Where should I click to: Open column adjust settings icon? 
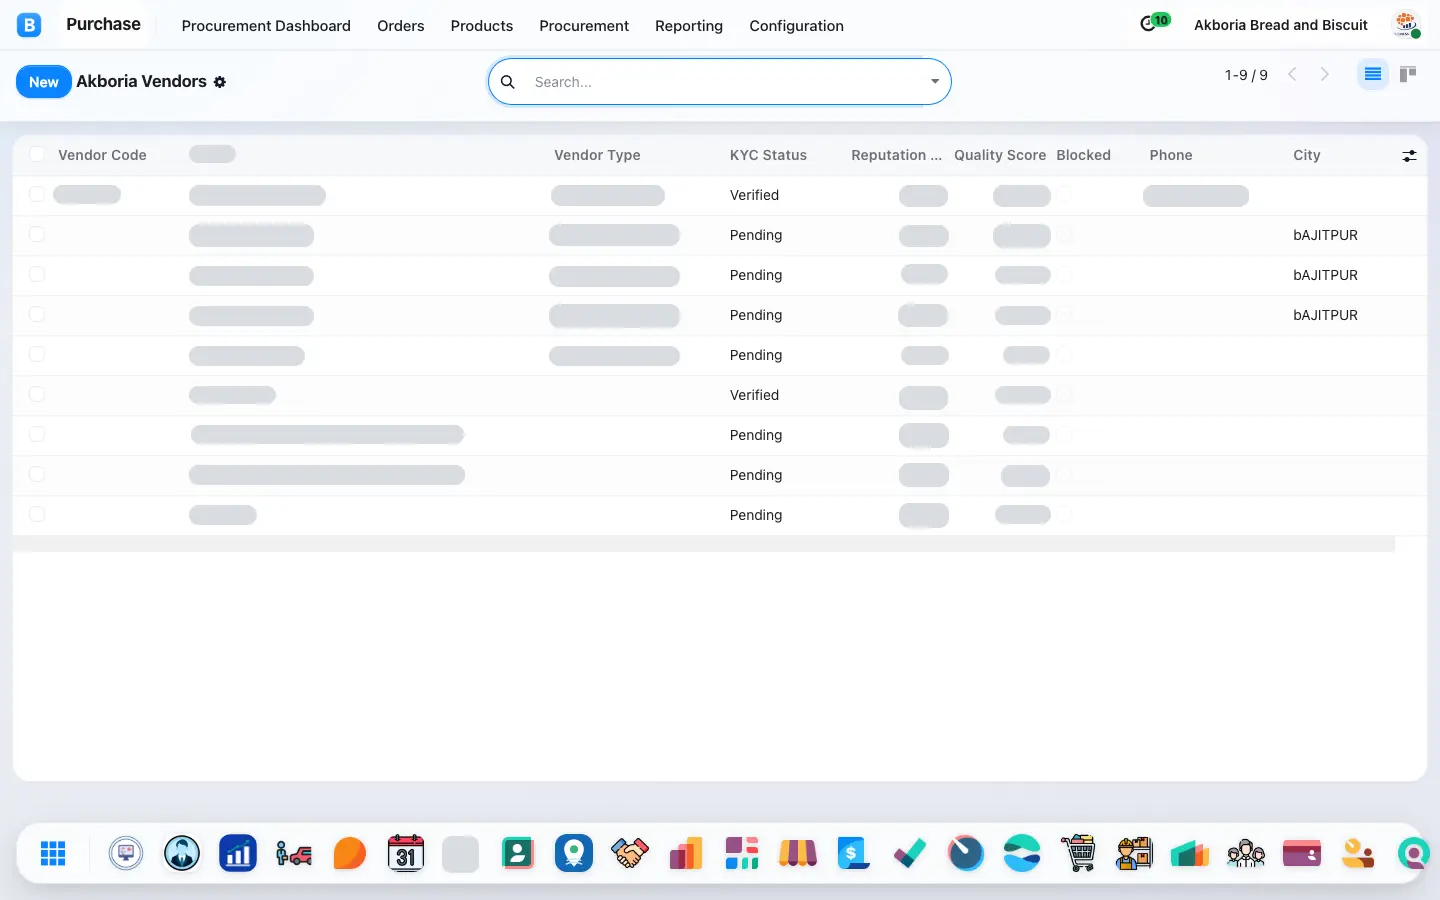pyautogui.click(x=1409, y=156)
